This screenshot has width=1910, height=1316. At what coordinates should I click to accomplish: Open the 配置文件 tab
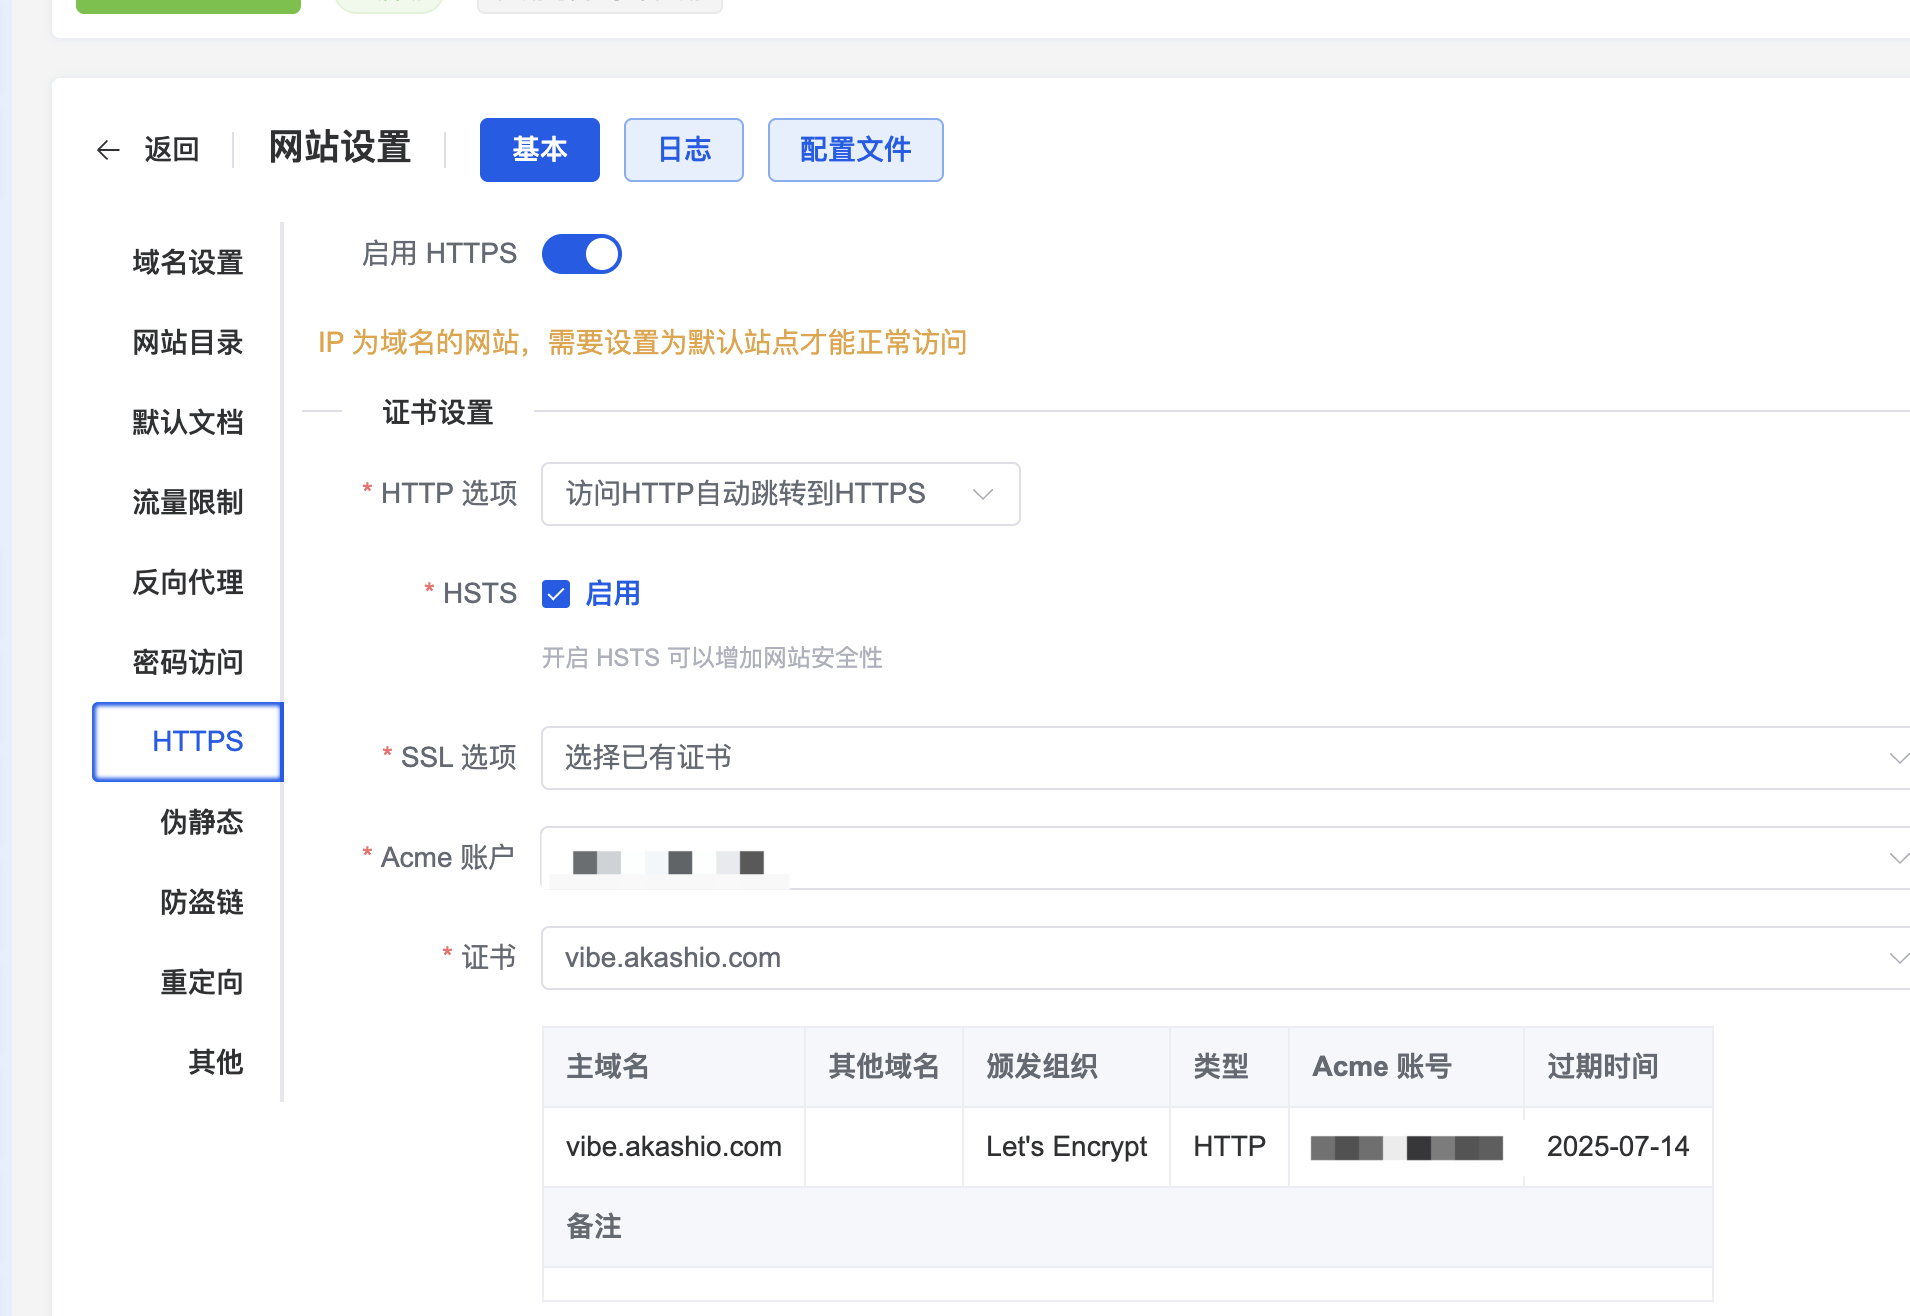click(856, 150)
